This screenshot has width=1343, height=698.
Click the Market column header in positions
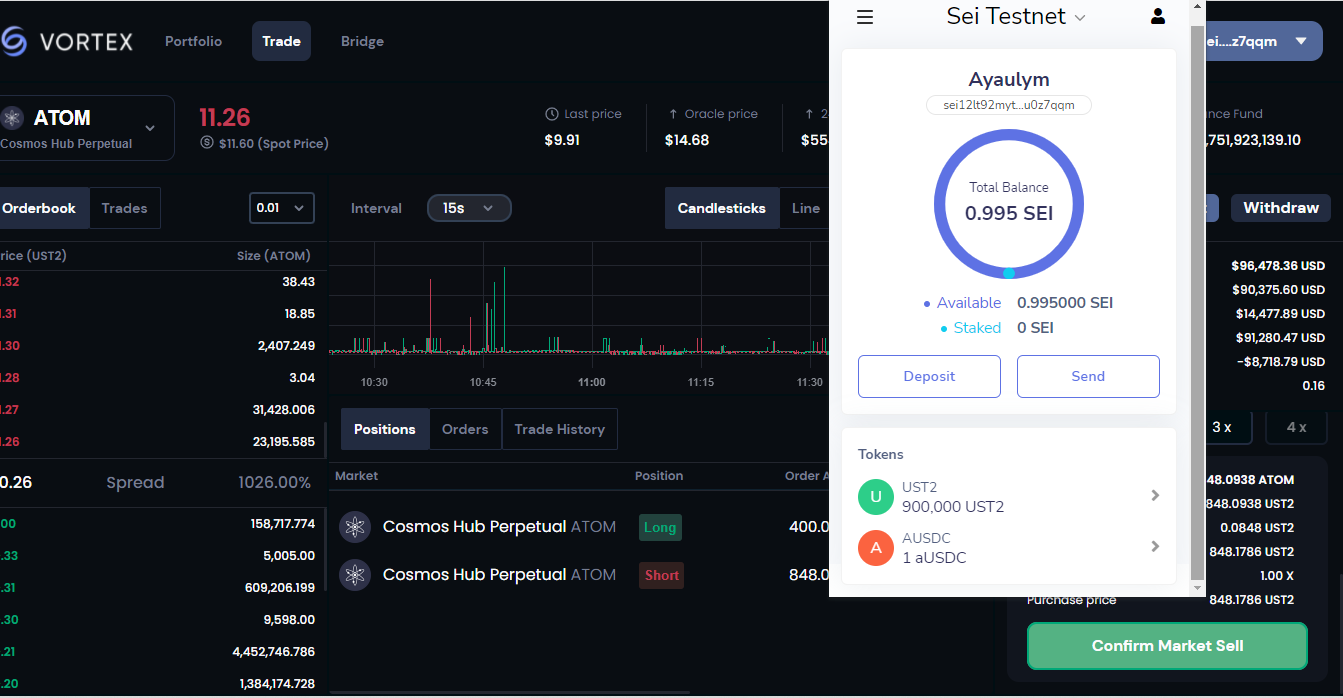click(356, 476)
